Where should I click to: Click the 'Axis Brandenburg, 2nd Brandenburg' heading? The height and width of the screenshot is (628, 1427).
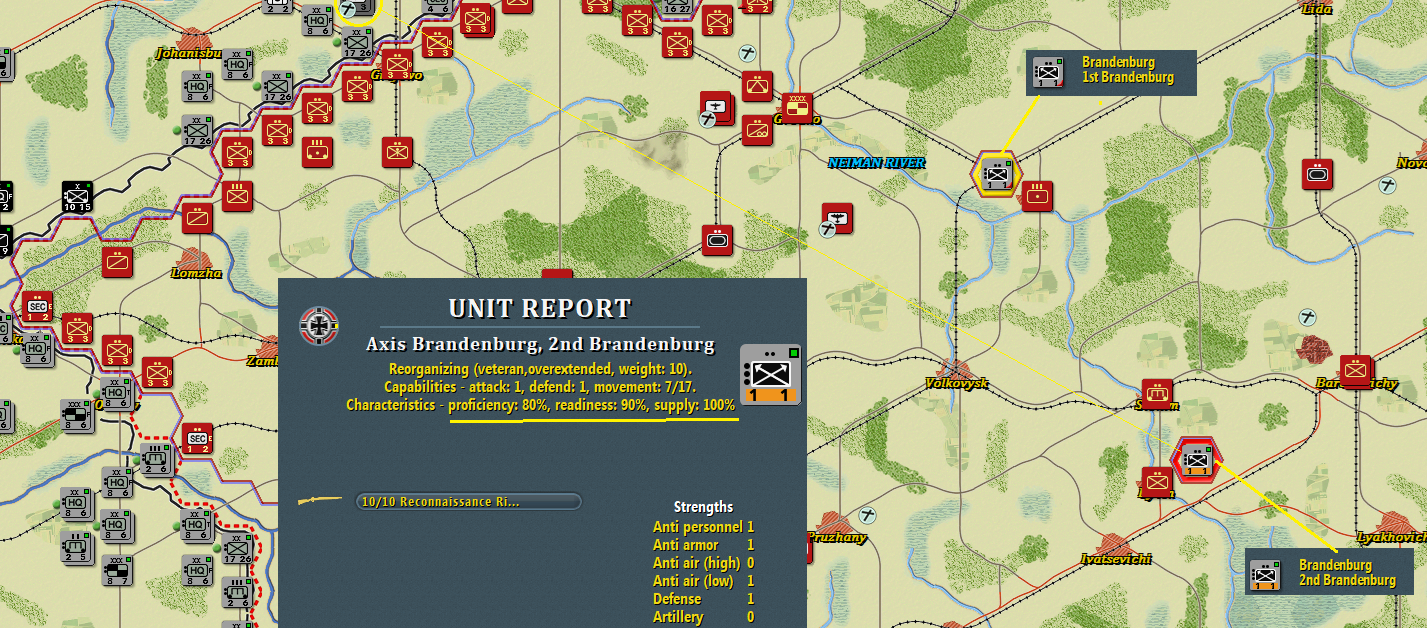pyautogui.click(x=540, y=344)
